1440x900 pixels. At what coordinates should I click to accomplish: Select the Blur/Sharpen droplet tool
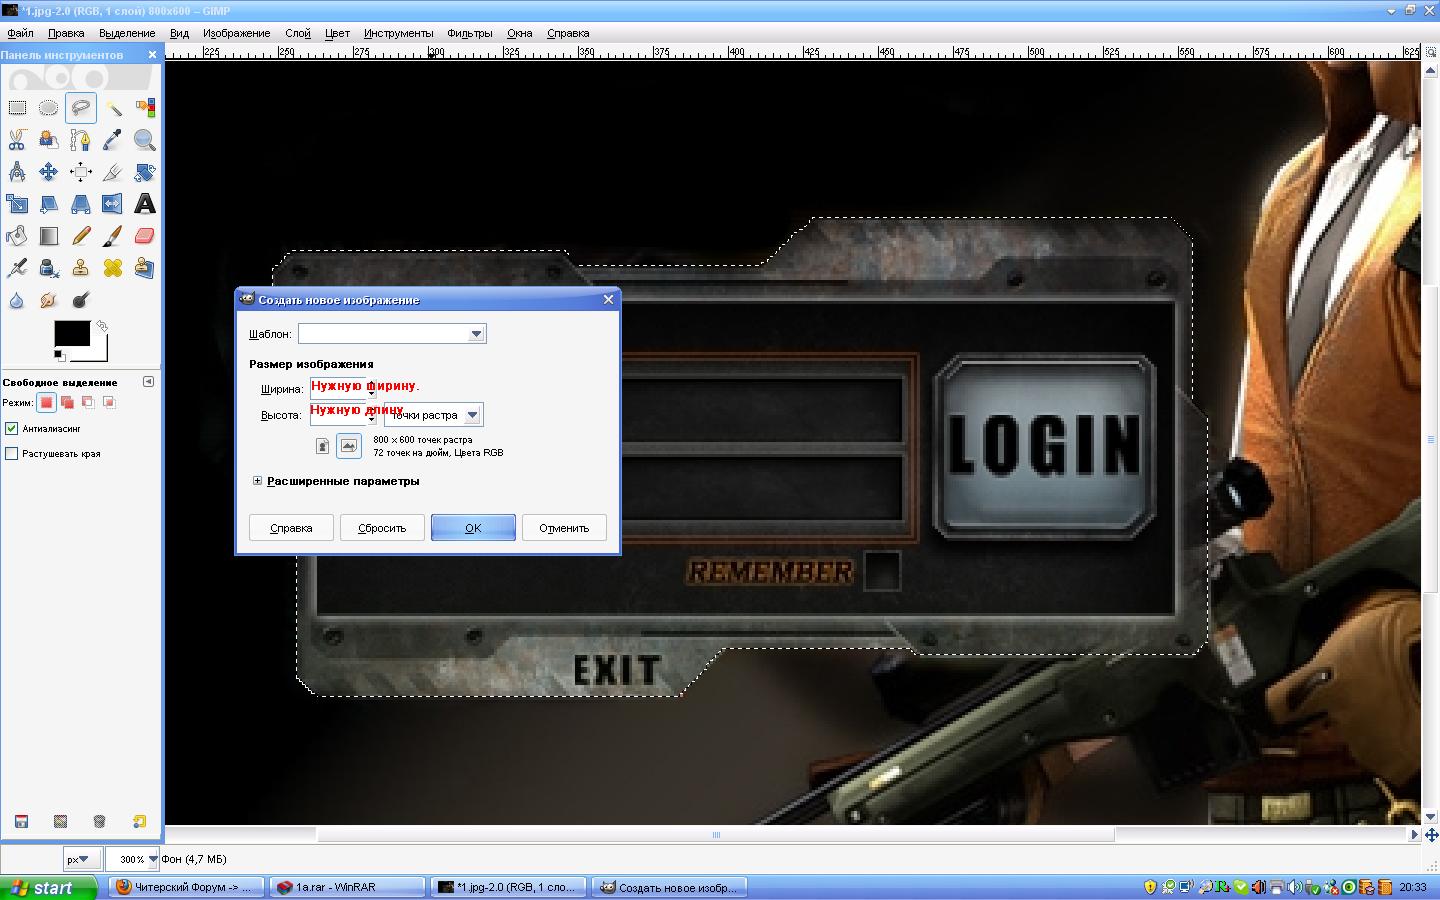17,300
